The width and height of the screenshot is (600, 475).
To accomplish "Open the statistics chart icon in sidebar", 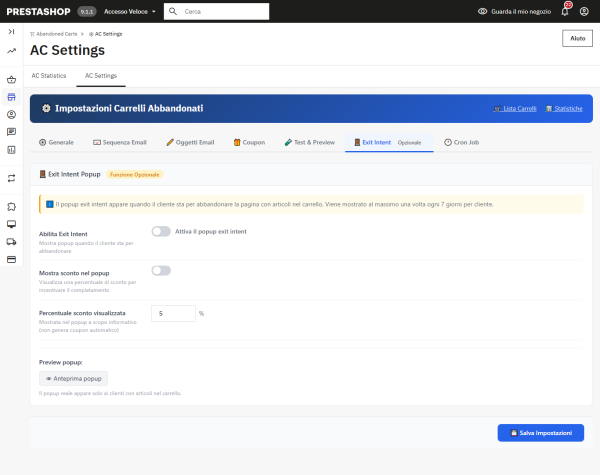I will coord(11,150).
